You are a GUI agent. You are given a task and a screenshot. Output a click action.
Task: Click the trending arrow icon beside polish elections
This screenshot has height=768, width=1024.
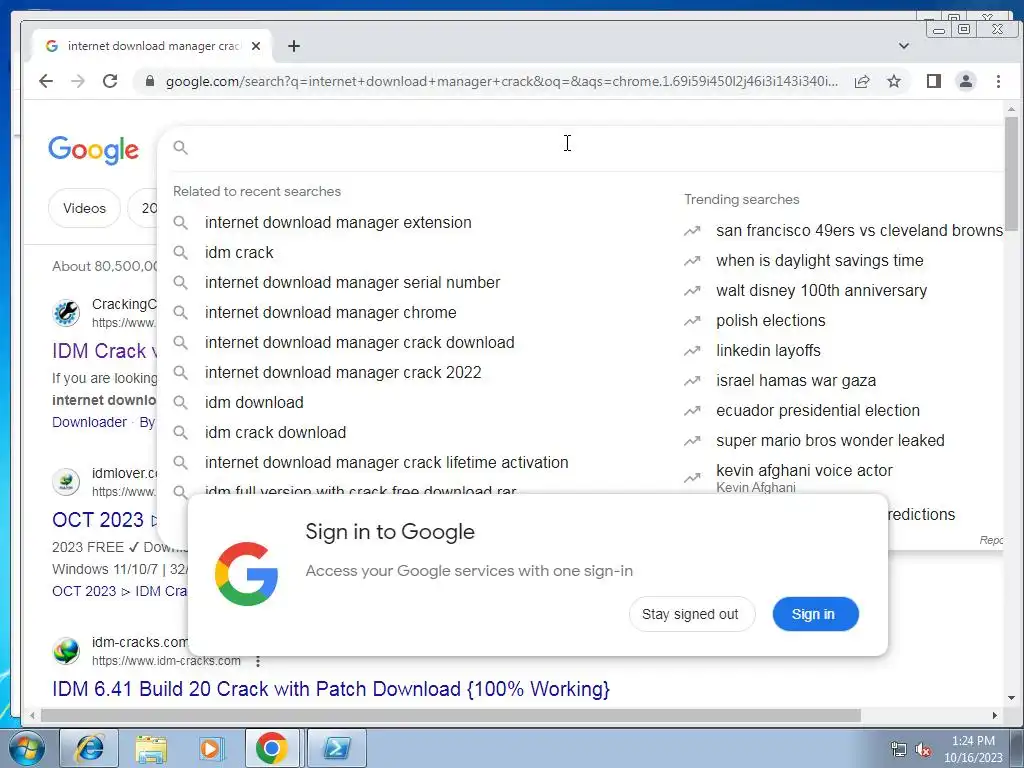pos(692,321)
